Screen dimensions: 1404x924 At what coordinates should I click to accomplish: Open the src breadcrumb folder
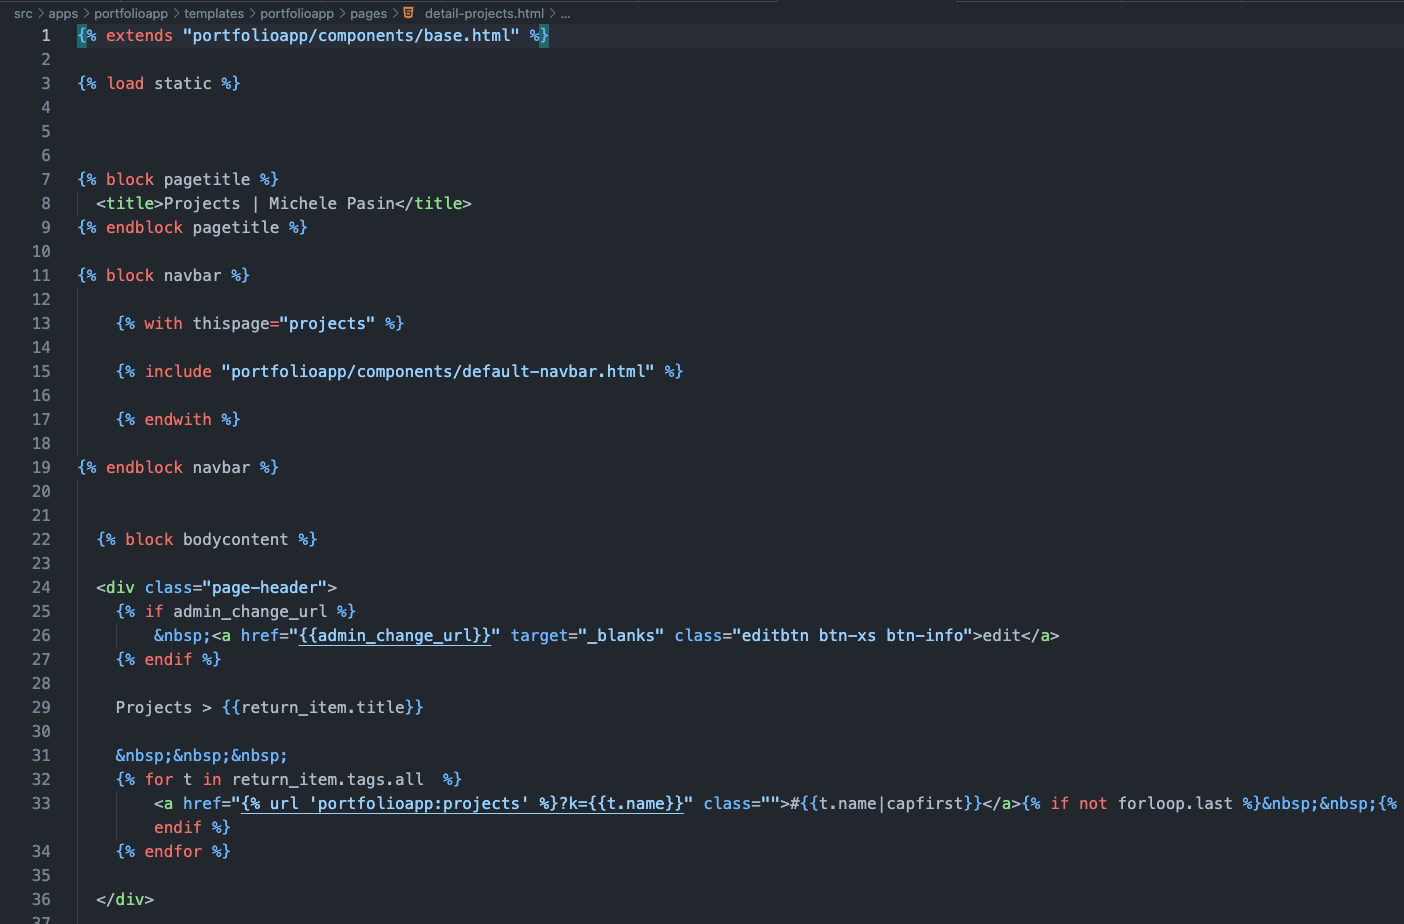[x=23, y=13]
